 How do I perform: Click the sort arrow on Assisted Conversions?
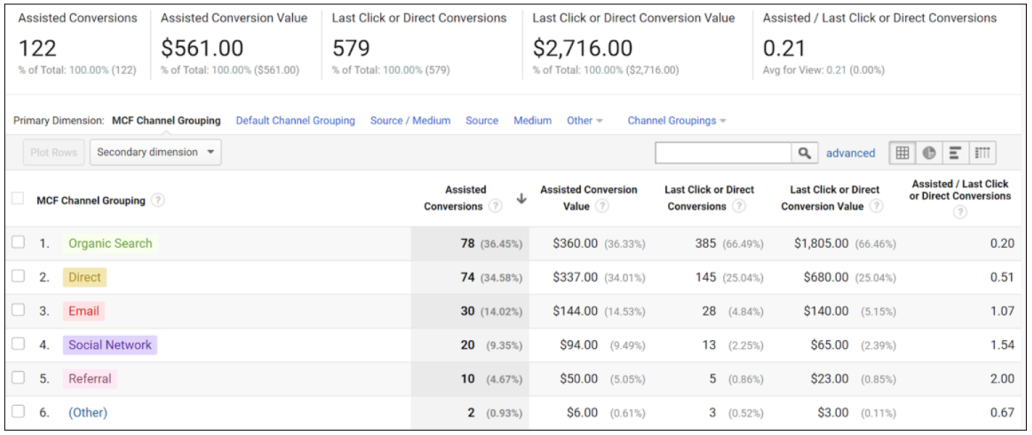pyautogui.click(x=521, y=199)
